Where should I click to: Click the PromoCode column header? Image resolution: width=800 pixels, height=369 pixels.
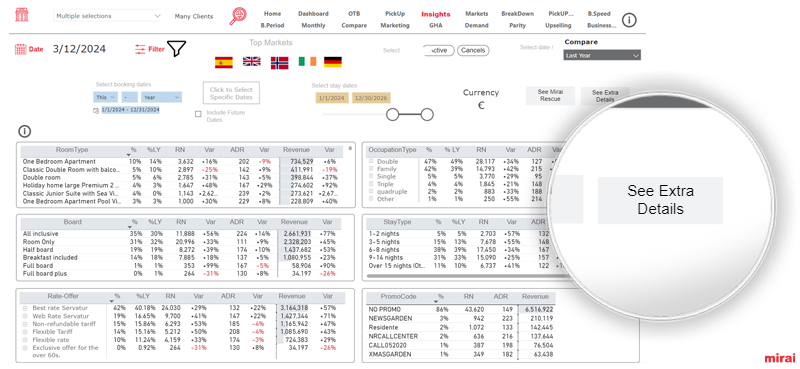pos(398,297)
